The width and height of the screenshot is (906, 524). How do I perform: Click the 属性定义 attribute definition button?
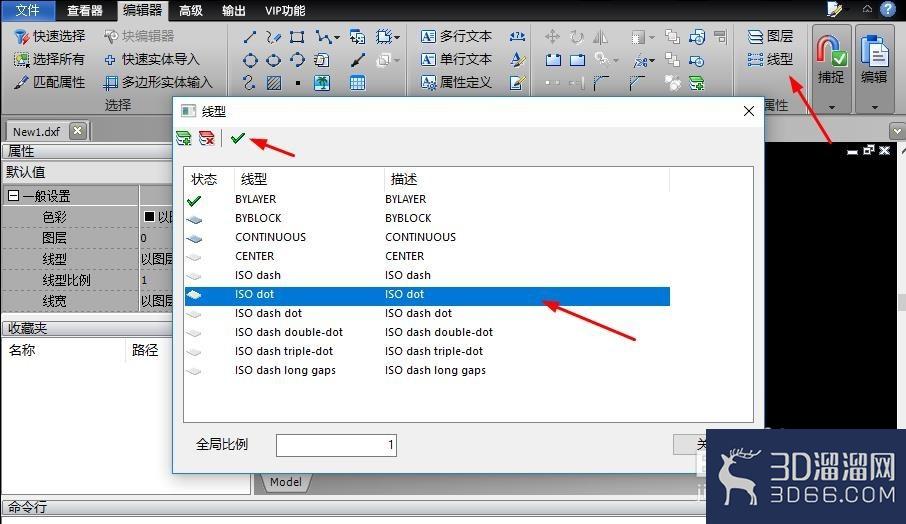[456, 83]
